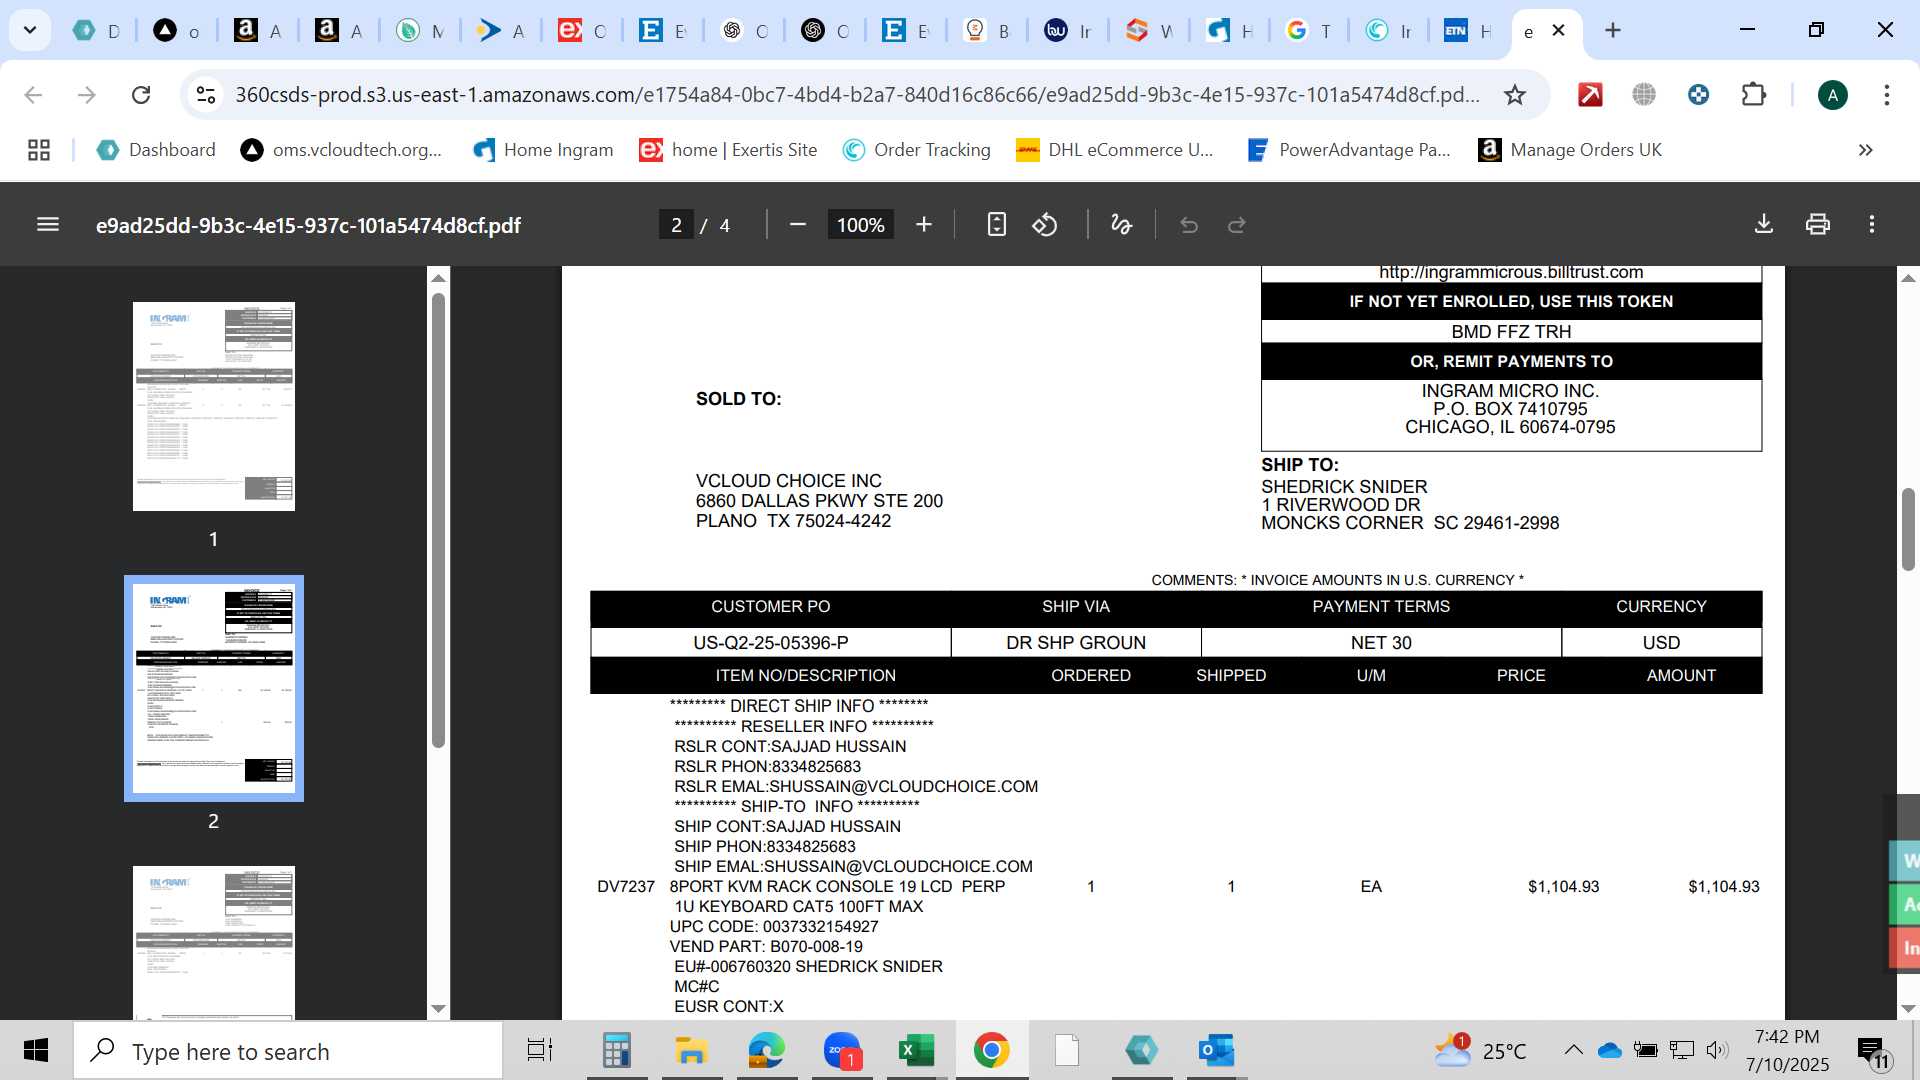Open a new browser tab
This screenshot has height=1080, width=1920.
[x=1612, y=30]
